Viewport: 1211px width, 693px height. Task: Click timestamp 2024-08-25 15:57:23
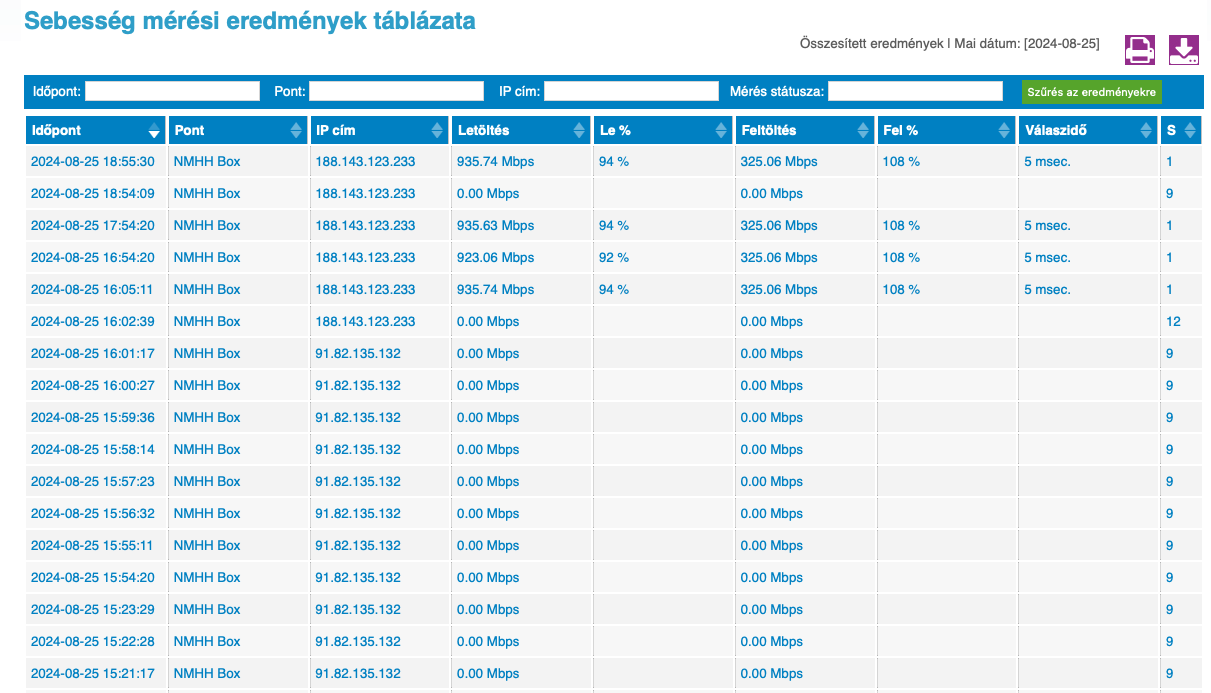coord(93,482)
